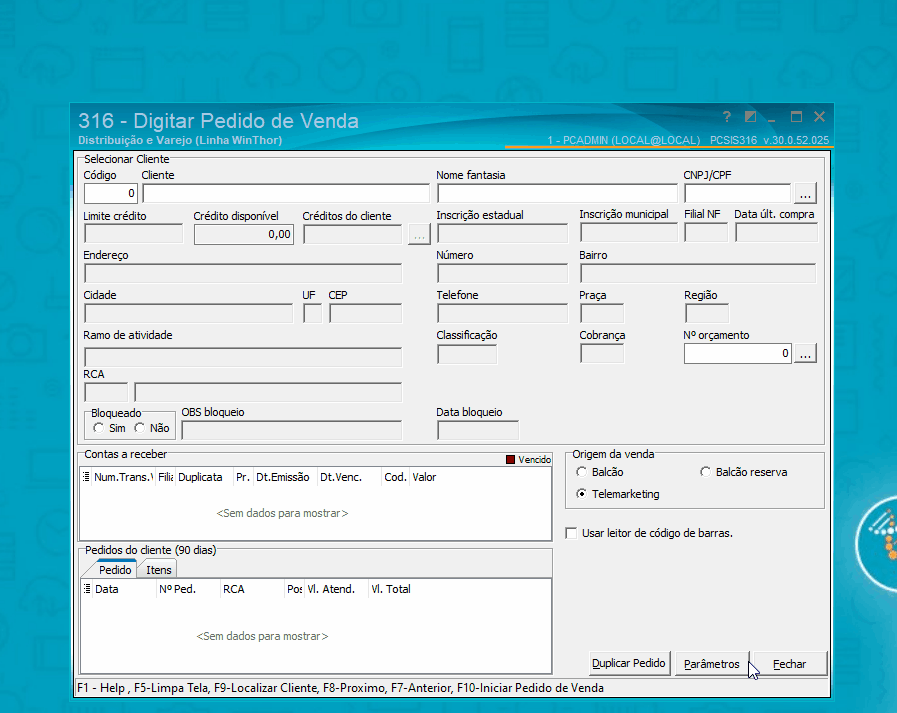Select Bloqueado Não radio button
The width and height of the screenshot is (897, 713).
click(x=140, y=428)
